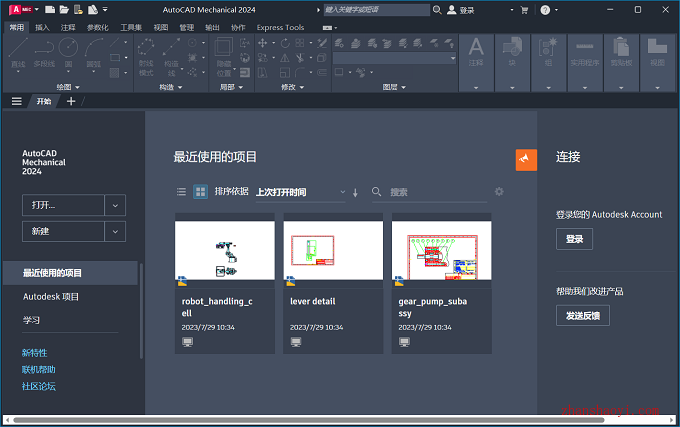Click Sign in (登录) in the title bar
The image size is (680, 427).
click(x=461, y=10)
